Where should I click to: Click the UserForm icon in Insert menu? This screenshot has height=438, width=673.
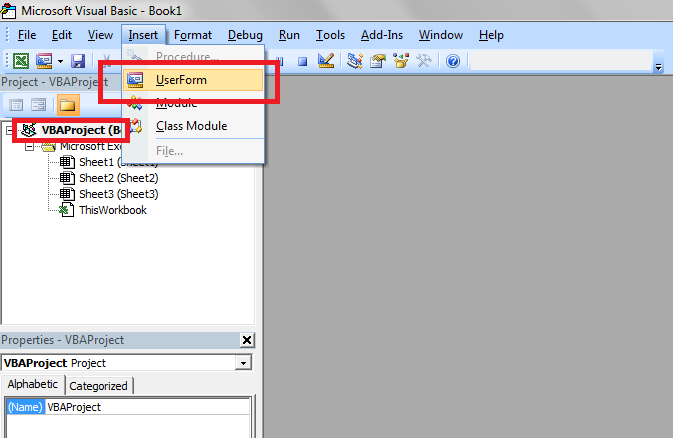pos(135,80)
